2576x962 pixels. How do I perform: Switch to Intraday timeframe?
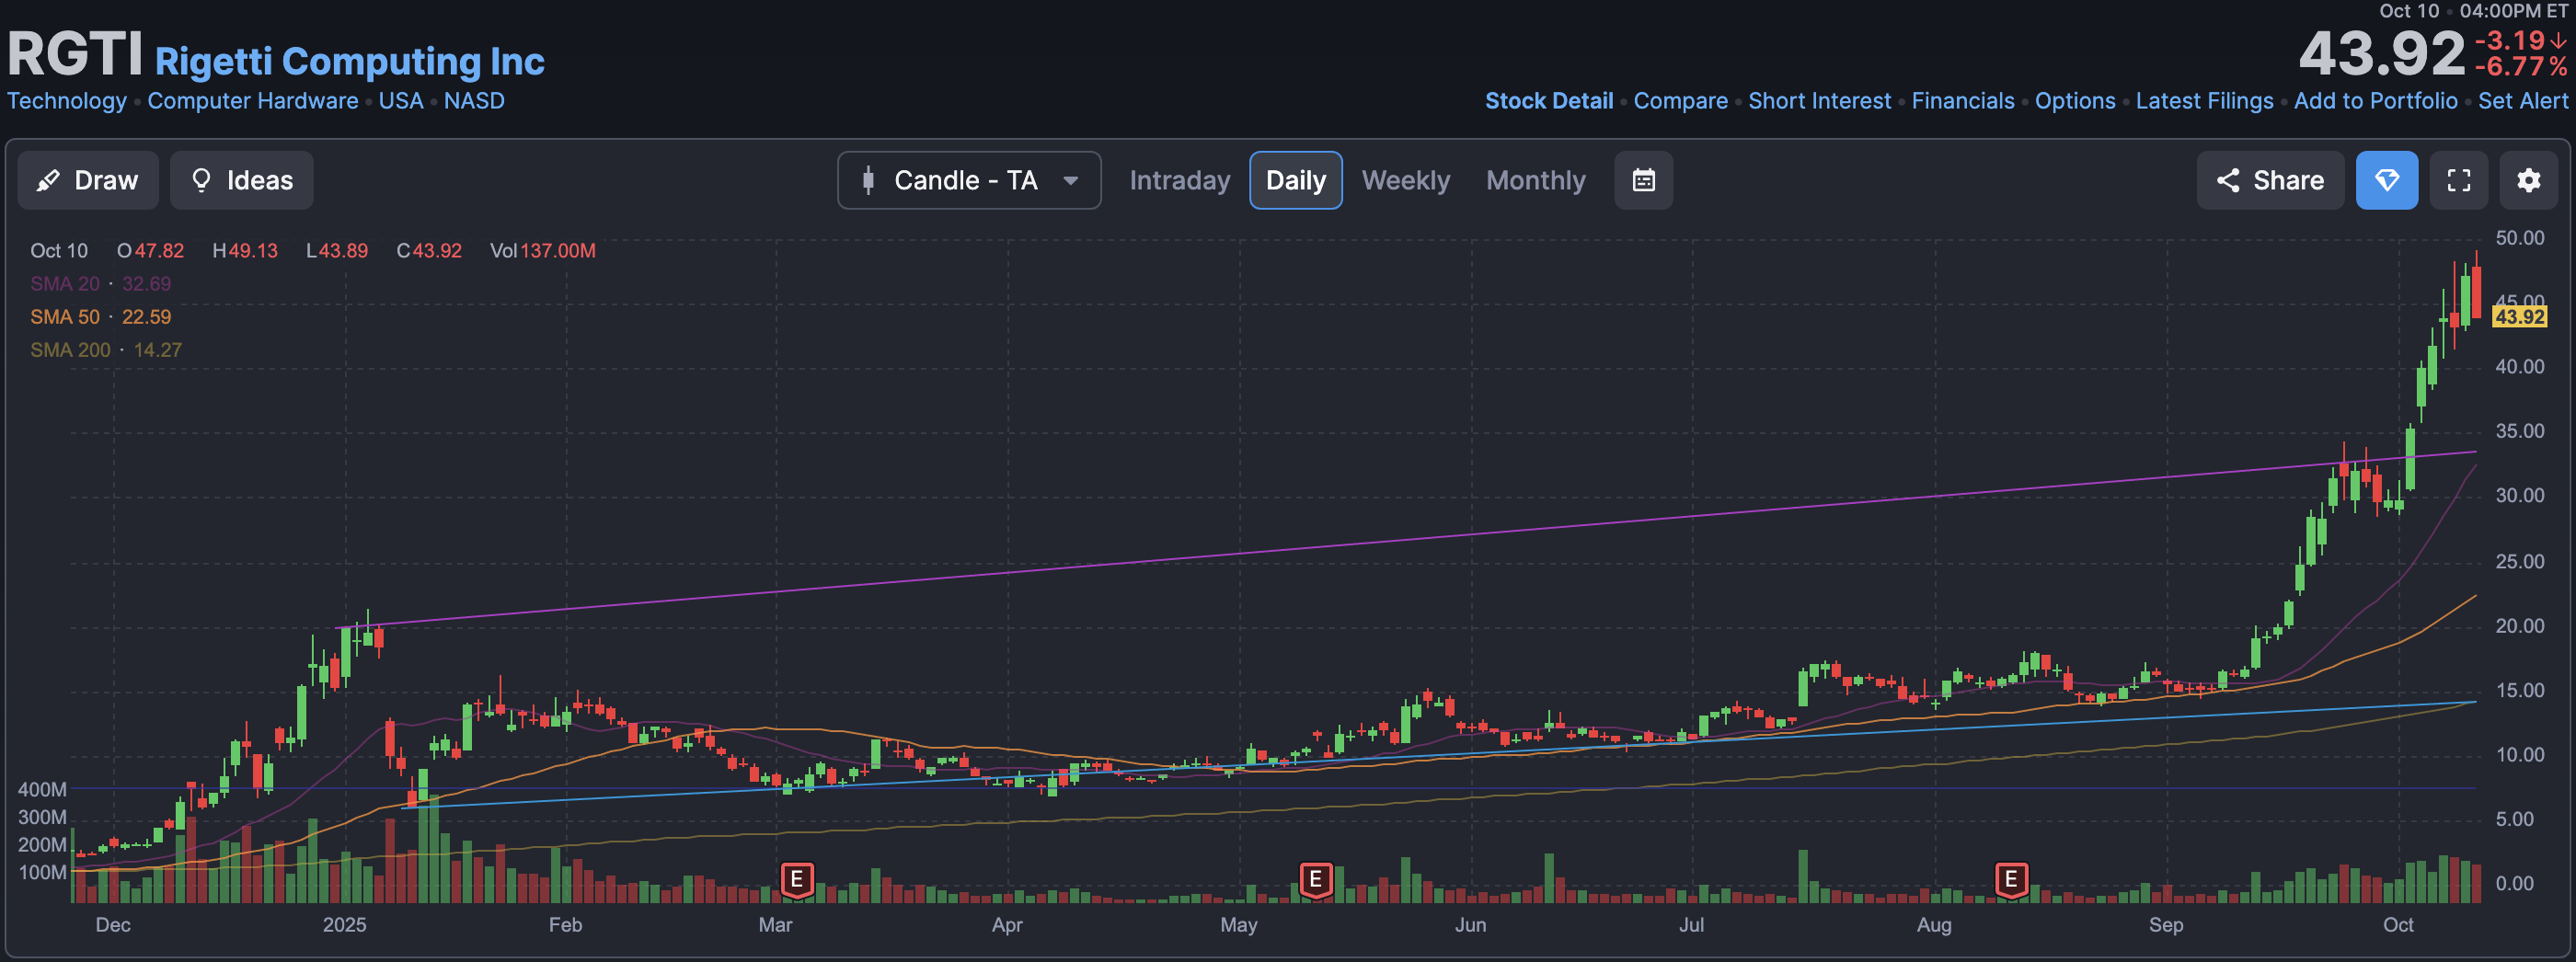point(1179,180)
